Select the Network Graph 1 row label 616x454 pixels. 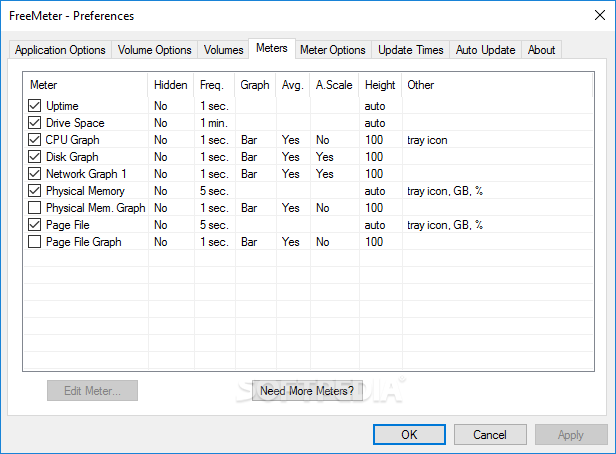tap(86, 174)
